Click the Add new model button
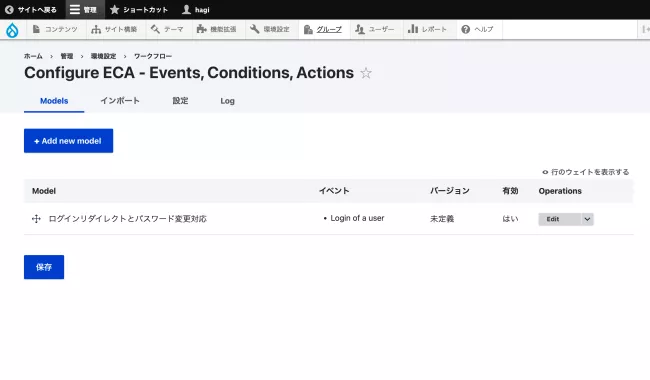The width and height of the screenshot is (650, 380). tap(68, 141)
